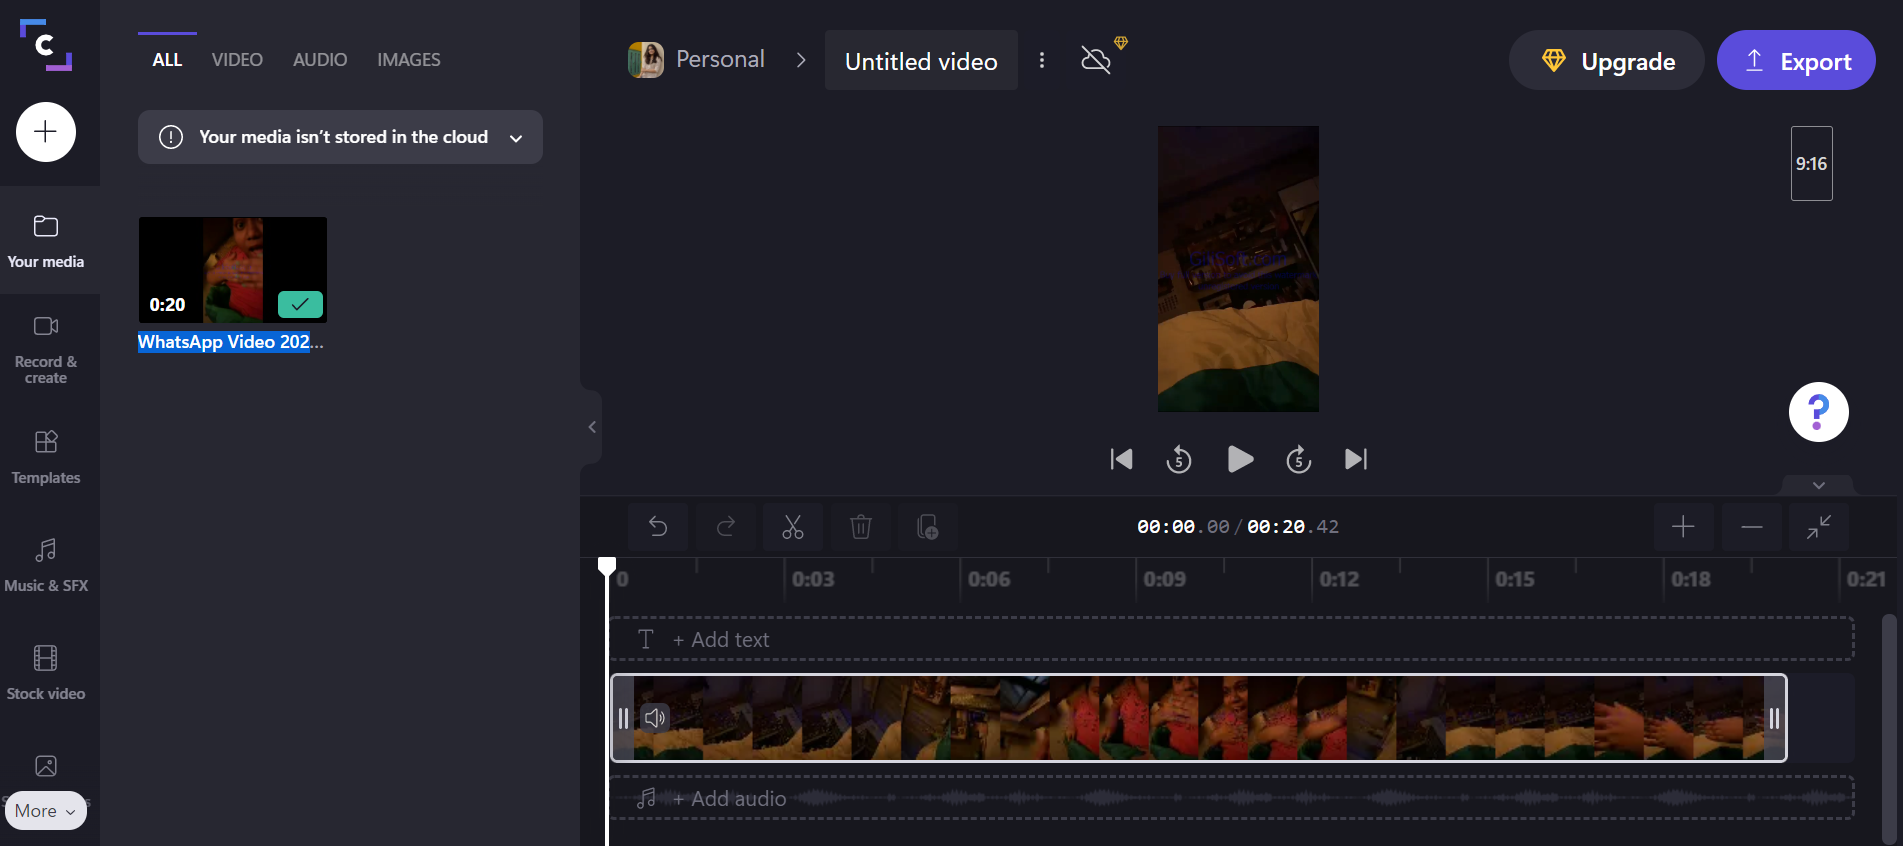Switch to the VIDEO media tab
The image size is (1903, 846).
237,60
